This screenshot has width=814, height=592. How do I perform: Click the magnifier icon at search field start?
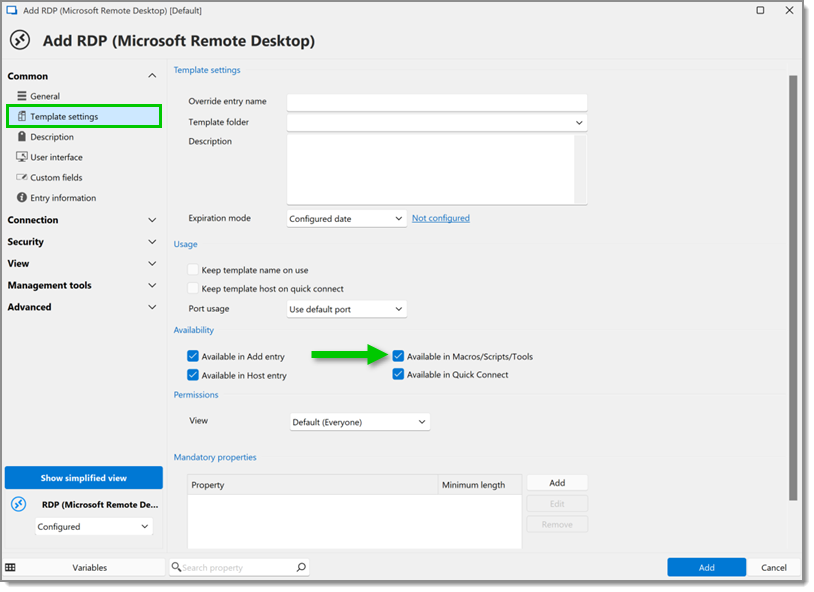click(x=177, y=567)
